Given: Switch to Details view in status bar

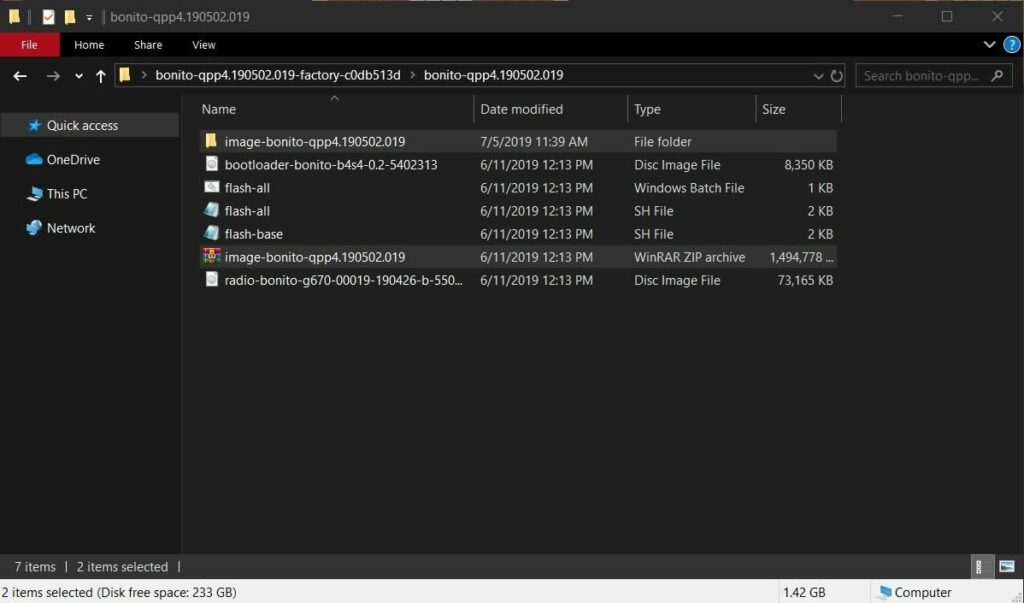Looking at the screenshot, I should point(981,566).
